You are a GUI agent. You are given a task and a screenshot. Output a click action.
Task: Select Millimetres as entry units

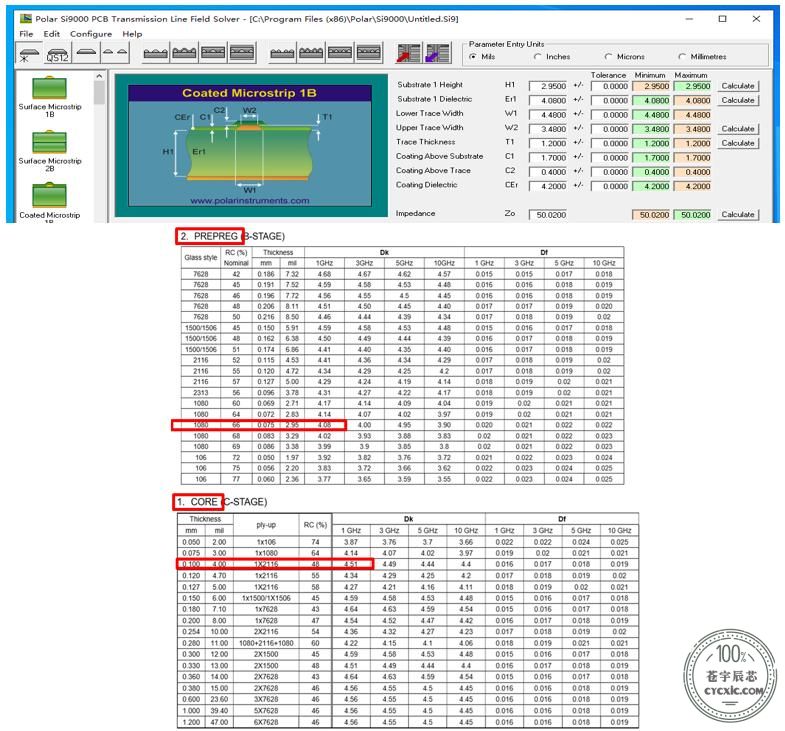click(702, 57)
